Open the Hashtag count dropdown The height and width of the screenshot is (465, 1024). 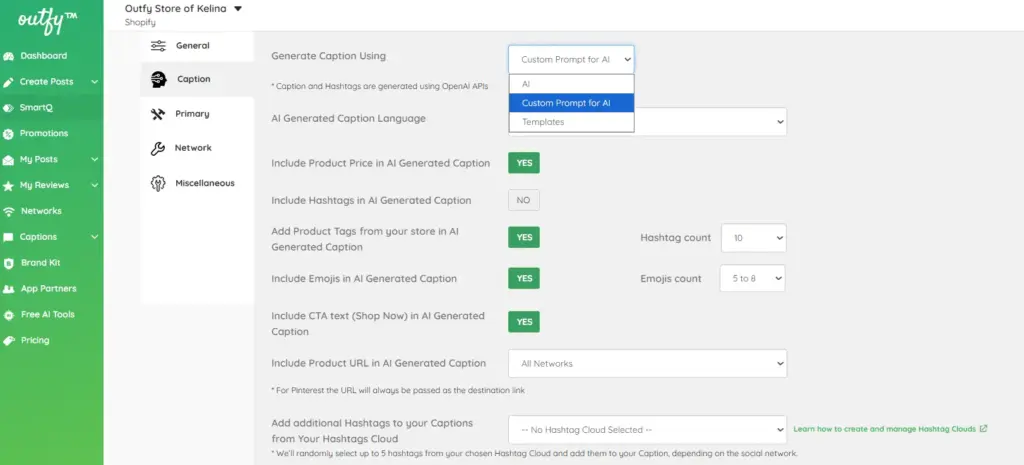[x=753, y=238]
